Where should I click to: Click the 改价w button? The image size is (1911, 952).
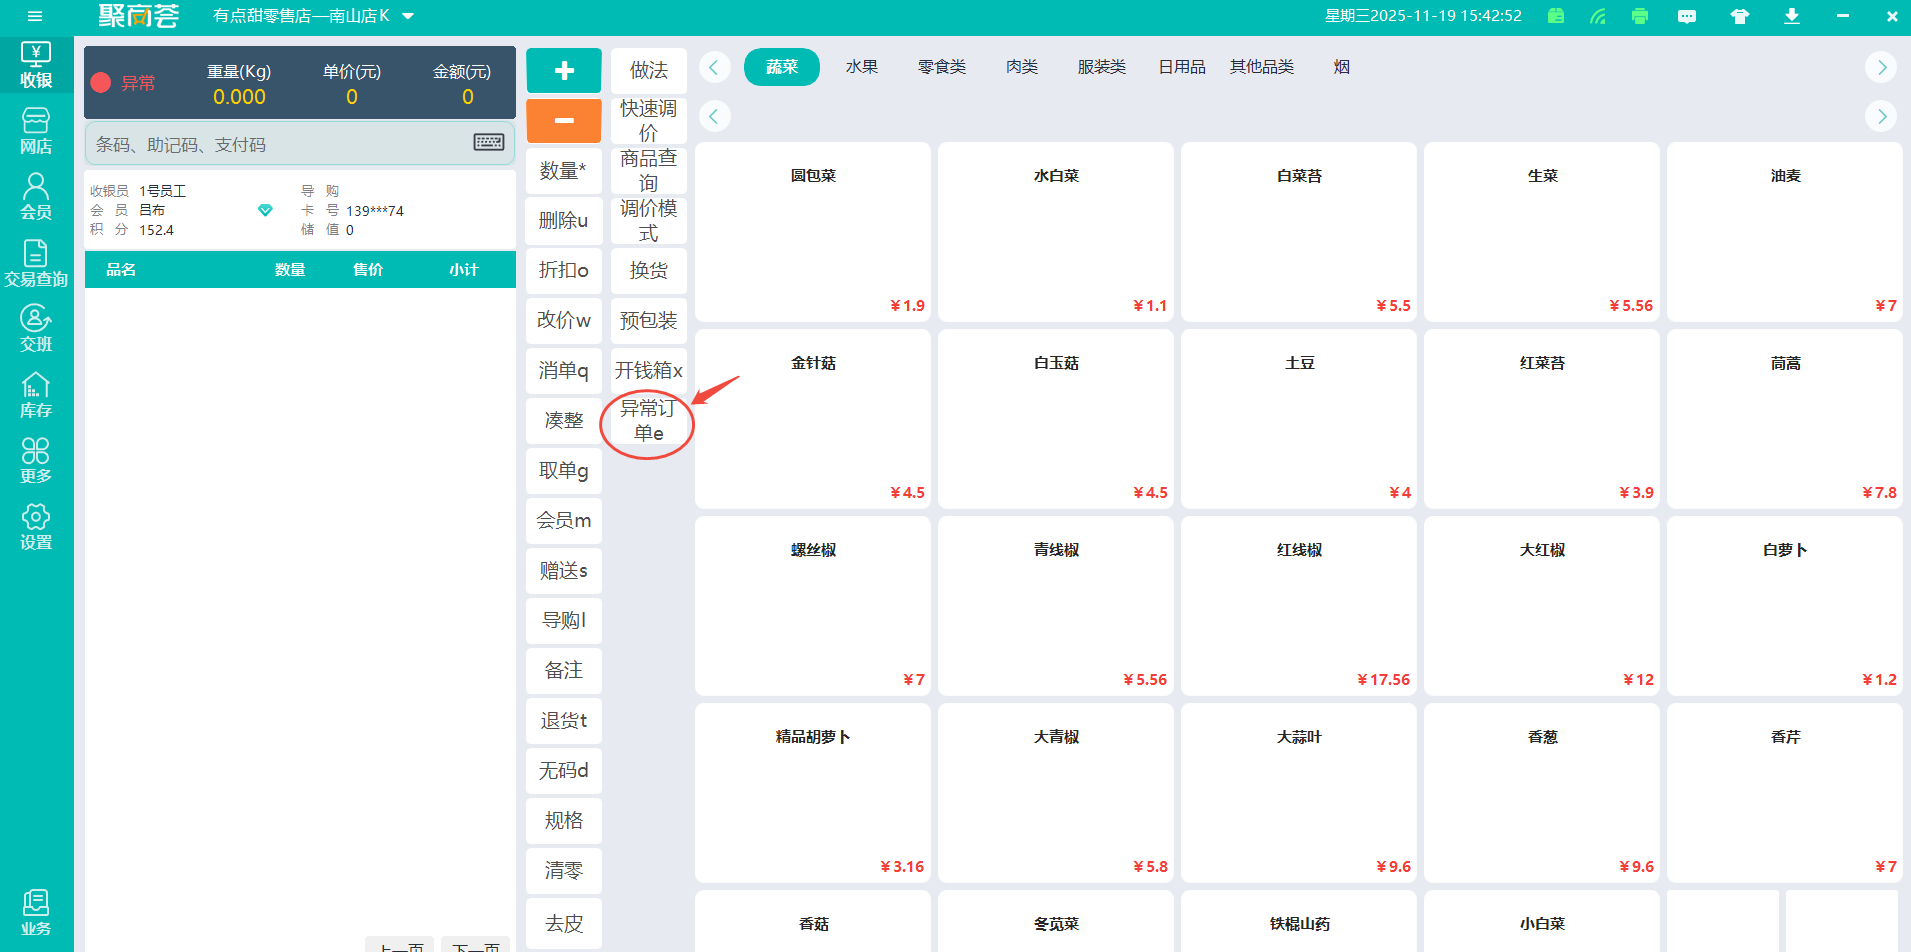564,321
